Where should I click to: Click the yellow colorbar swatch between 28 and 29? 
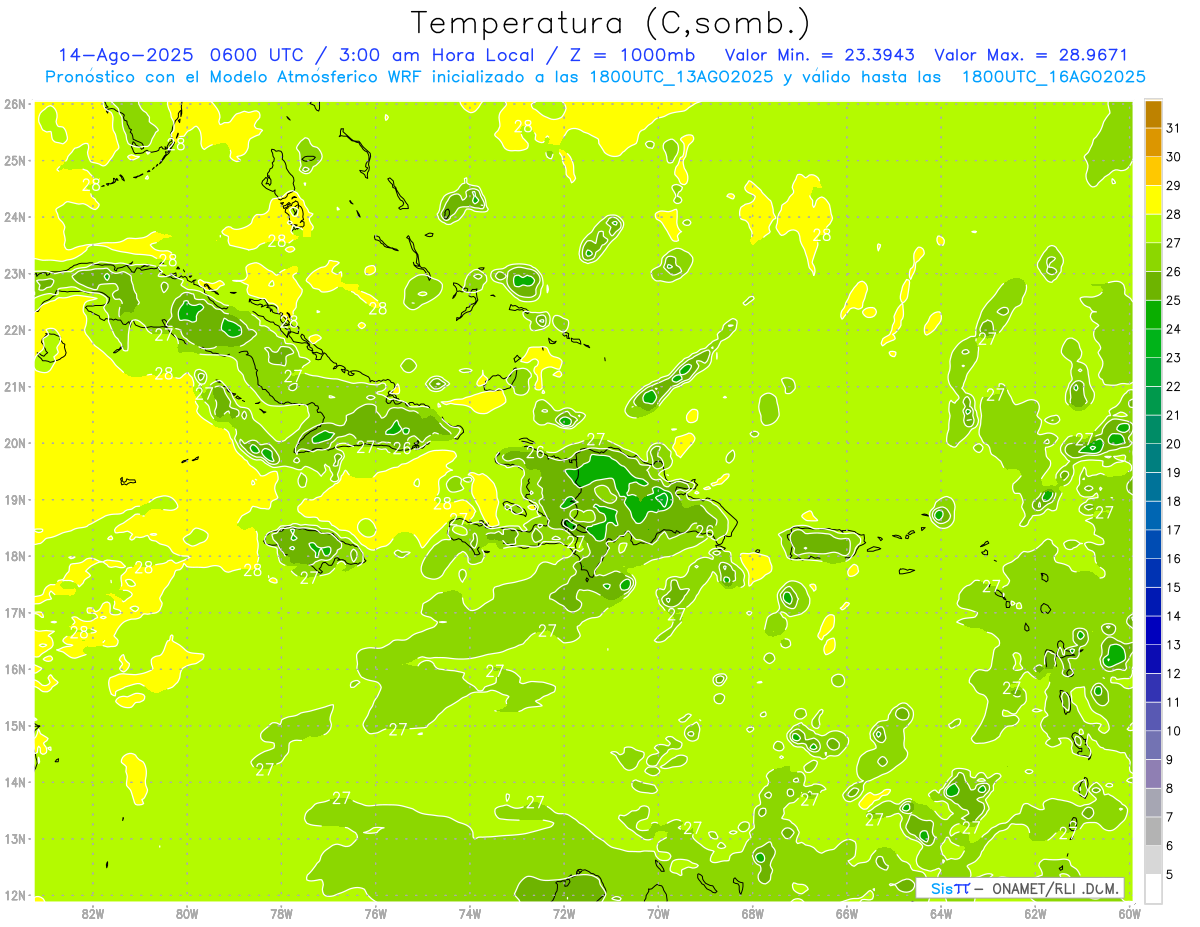tap(1153, 200)
